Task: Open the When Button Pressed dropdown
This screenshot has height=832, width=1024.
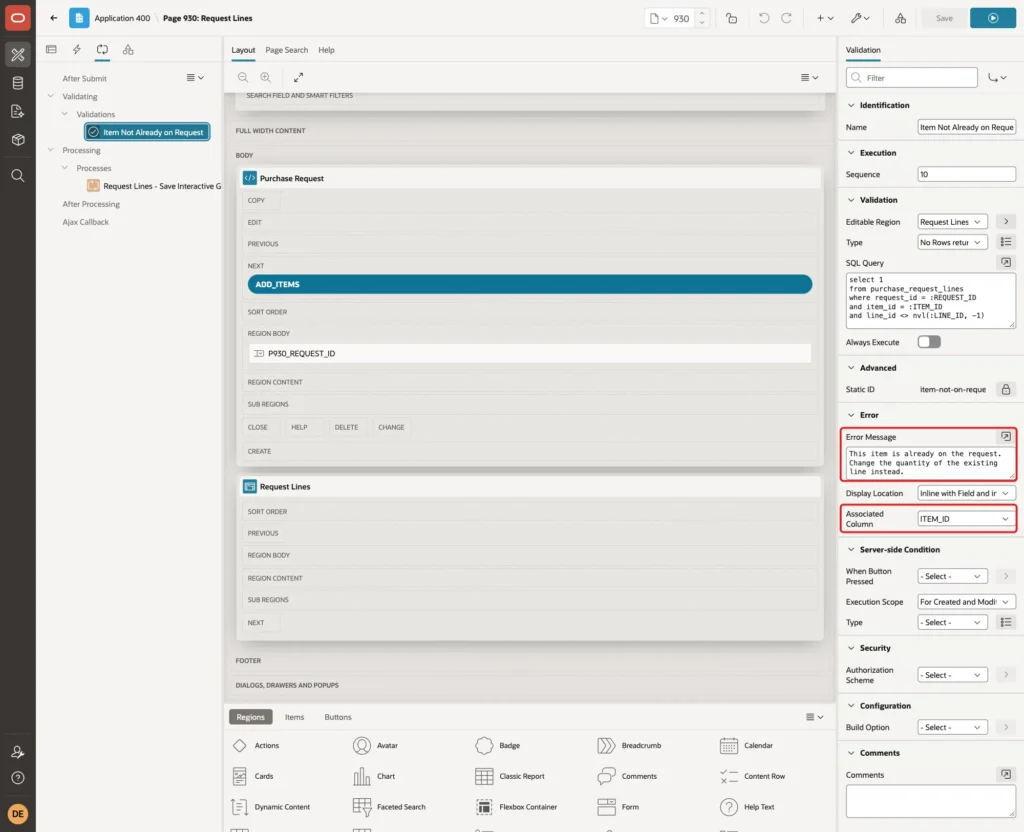Action: (x=952, y=576)
